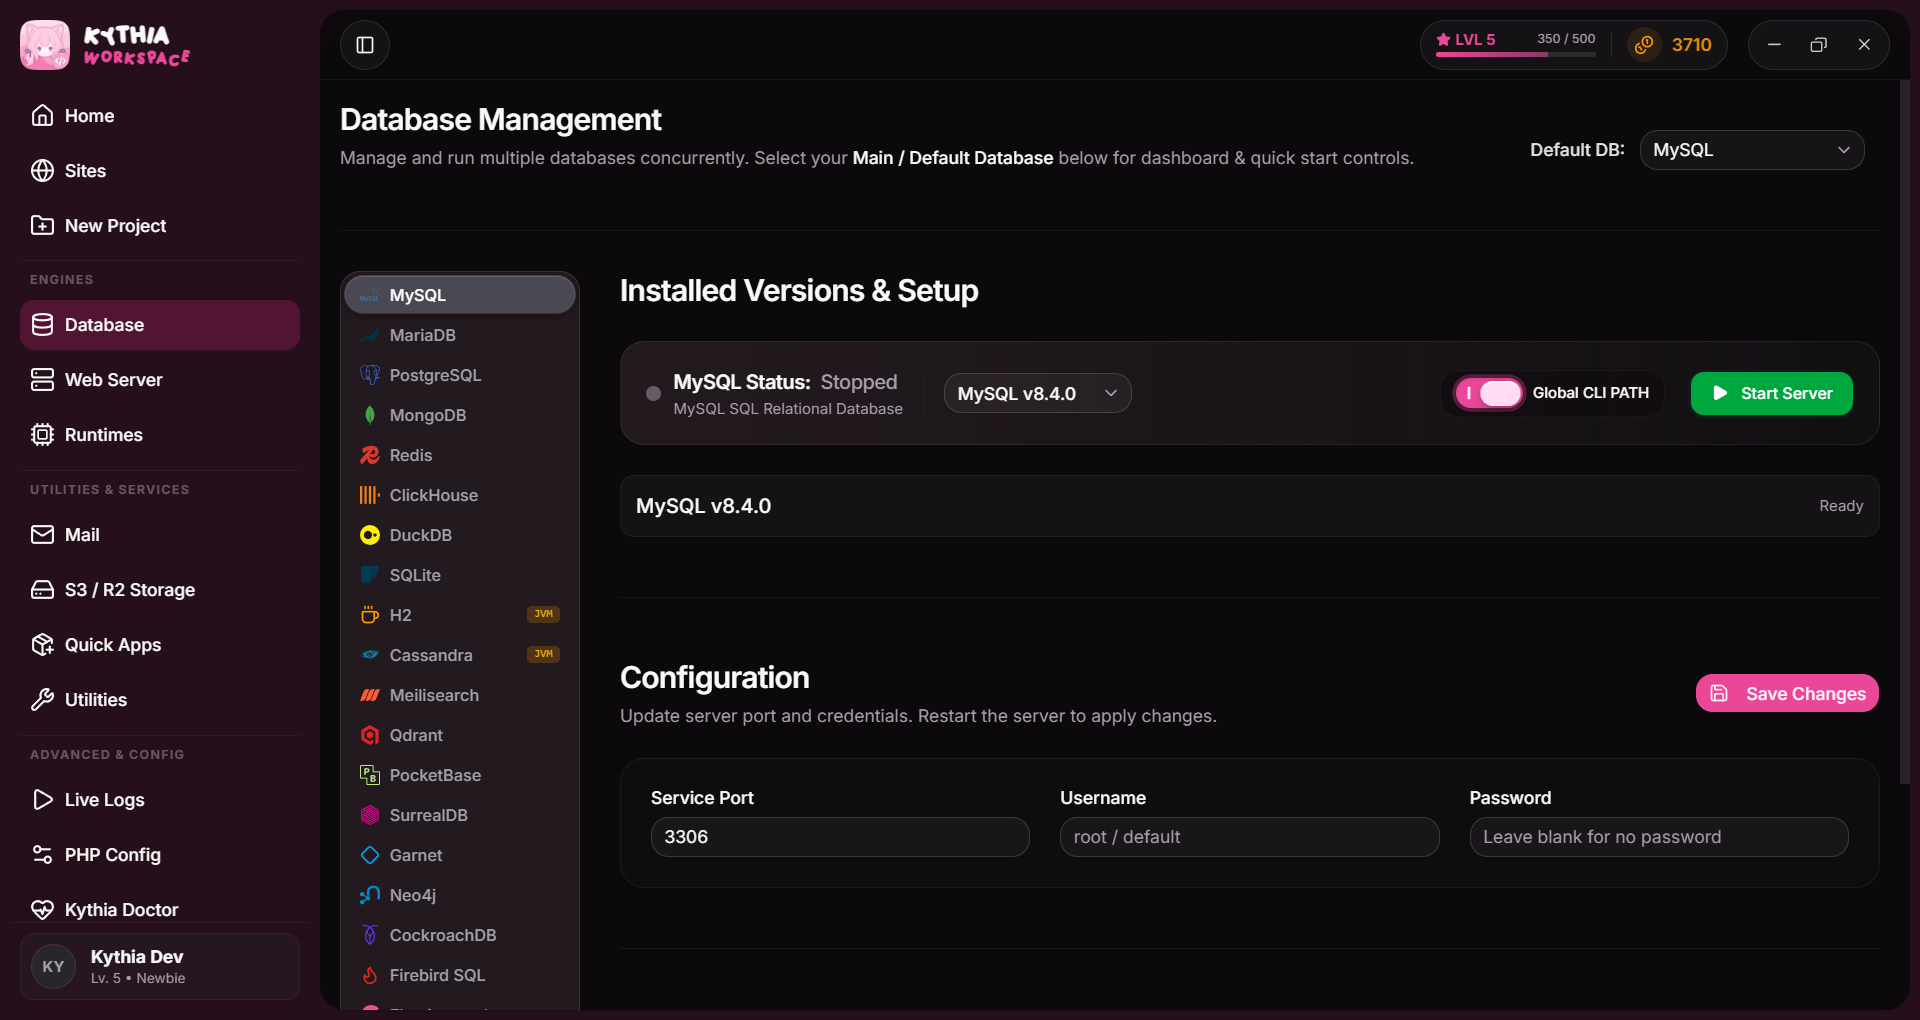Open PHP Config page
The image size is (1920, 1020).
(x=160, y=855)
